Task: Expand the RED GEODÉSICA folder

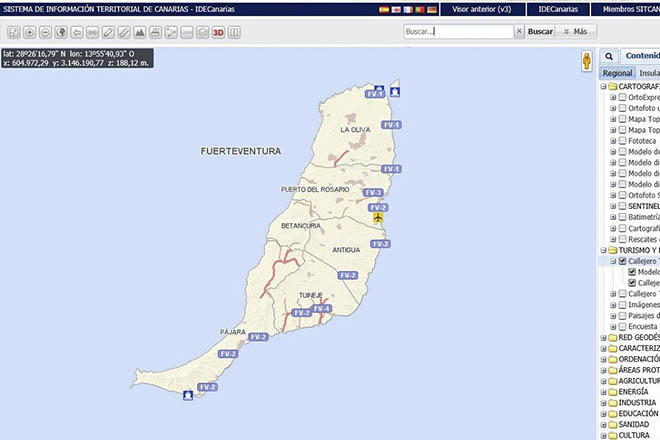Action: 603,337
